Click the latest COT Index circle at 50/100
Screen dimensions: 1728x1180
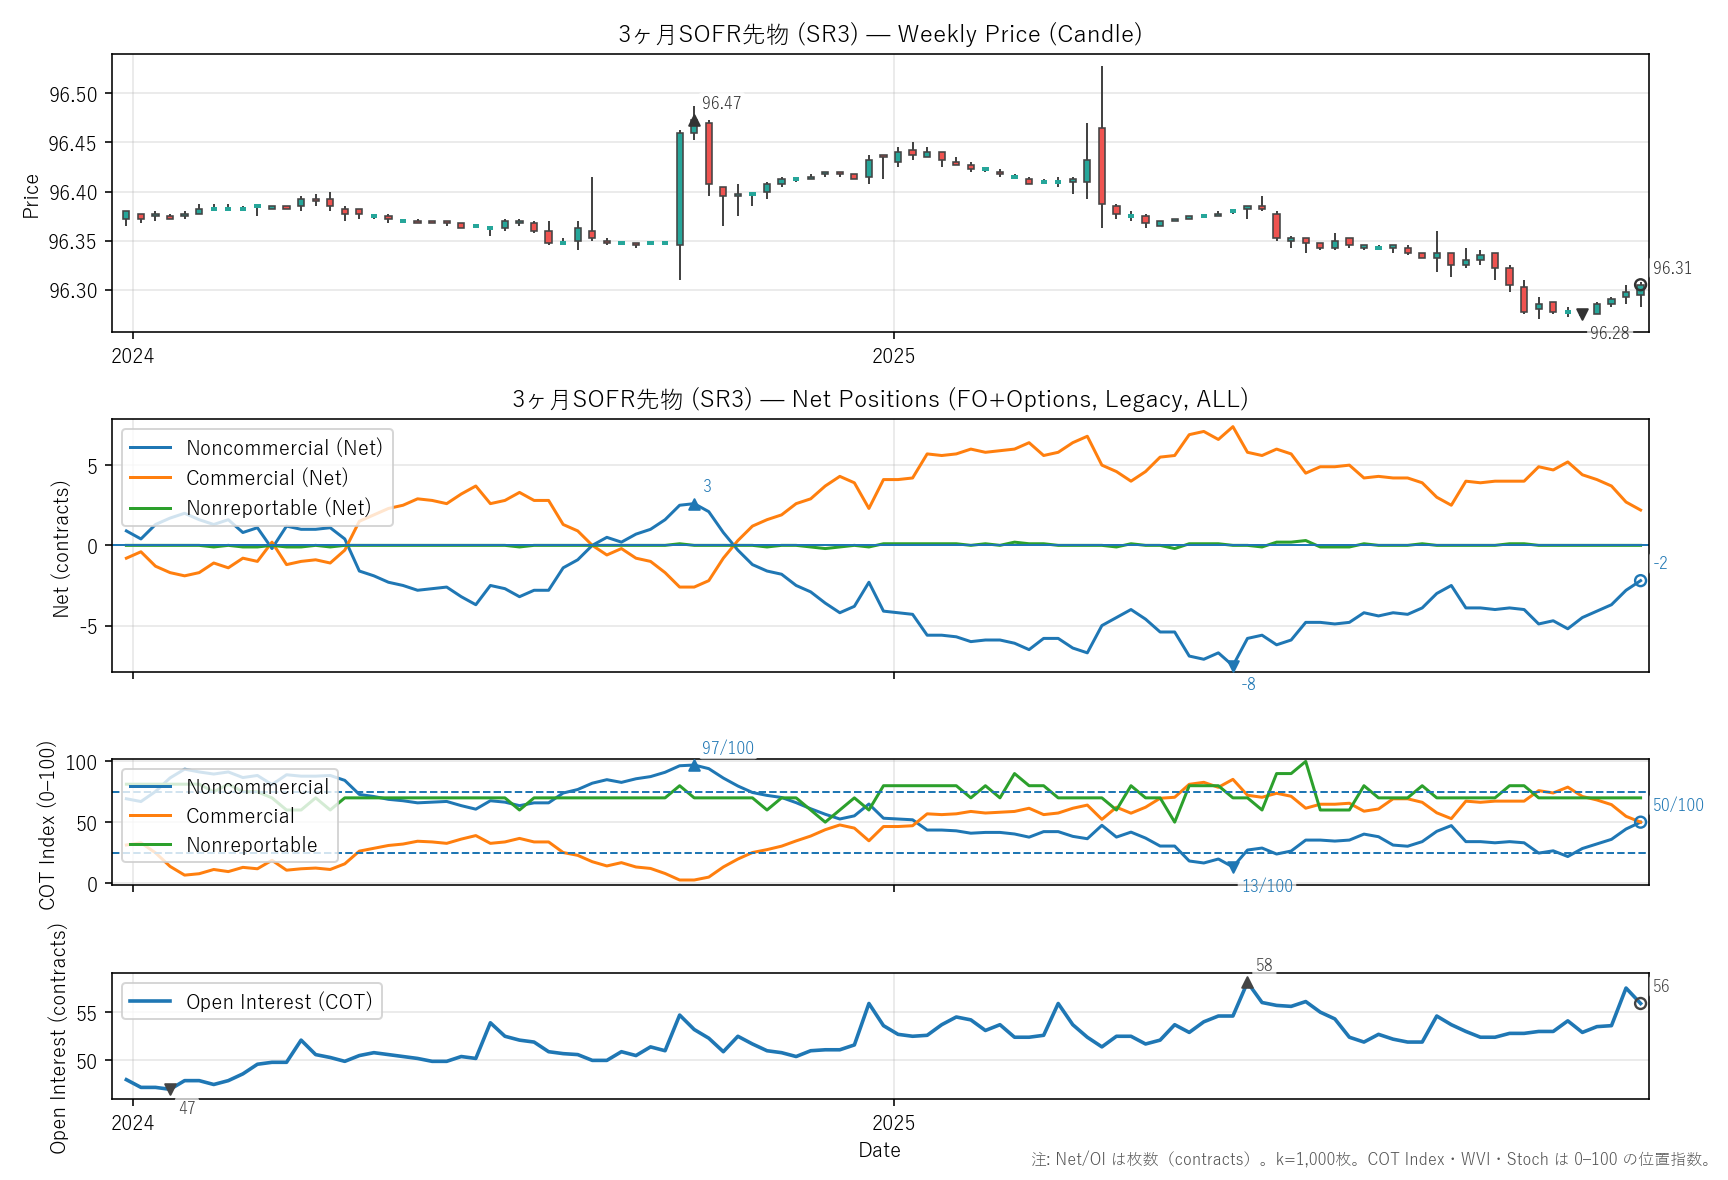[x=1640, y=822]
